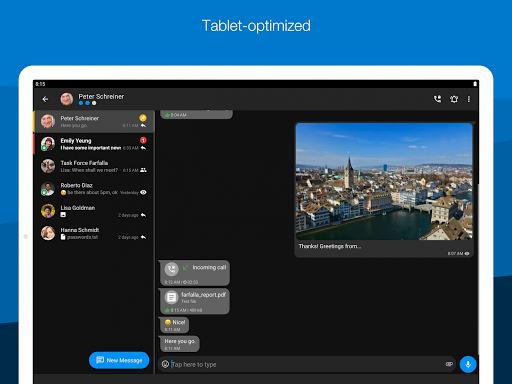Image resolution: width=512 pixels, height=384 pixels.
Task: Click the 'Here you go.' message bubble
Action: tap(179, 344)
